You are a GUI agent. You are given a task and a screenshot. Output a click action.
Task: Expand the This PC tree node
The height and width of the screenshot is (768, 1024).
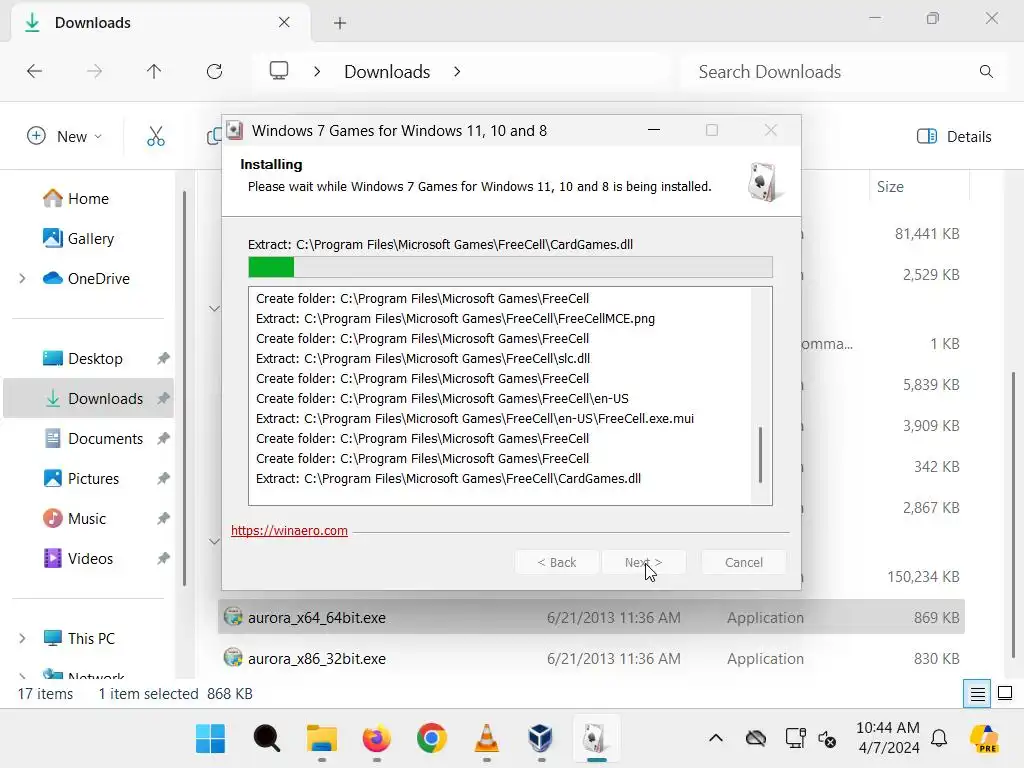(22, 638)
